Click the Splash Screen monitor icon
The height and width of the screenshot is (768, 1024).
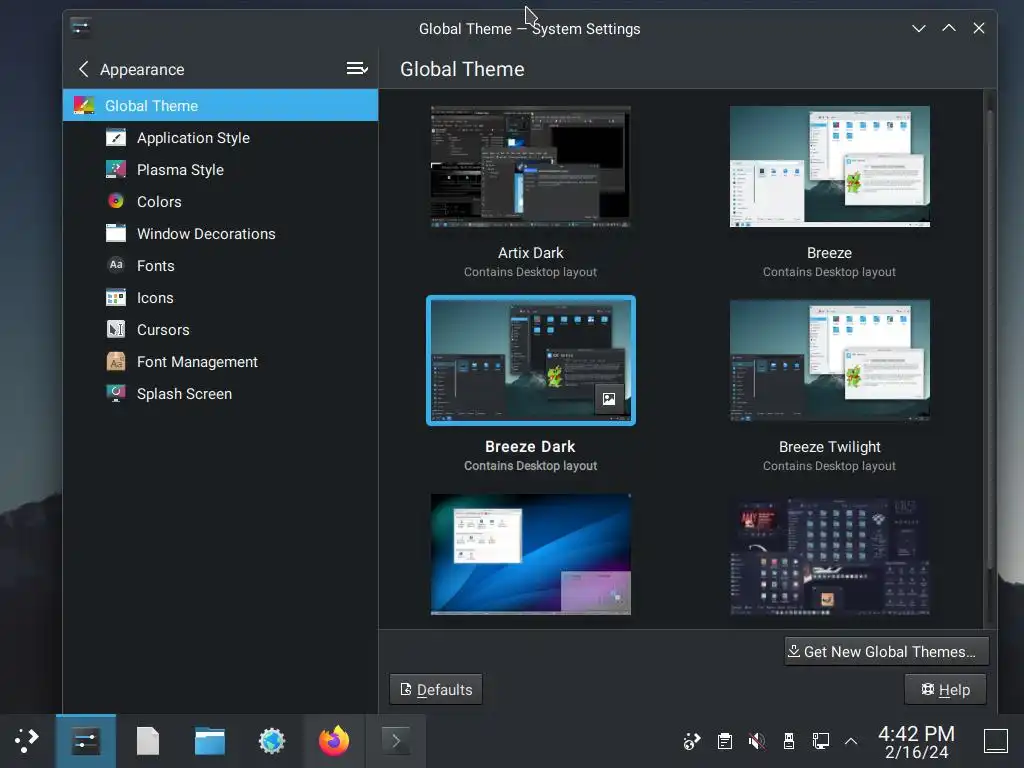pos(116,393)
